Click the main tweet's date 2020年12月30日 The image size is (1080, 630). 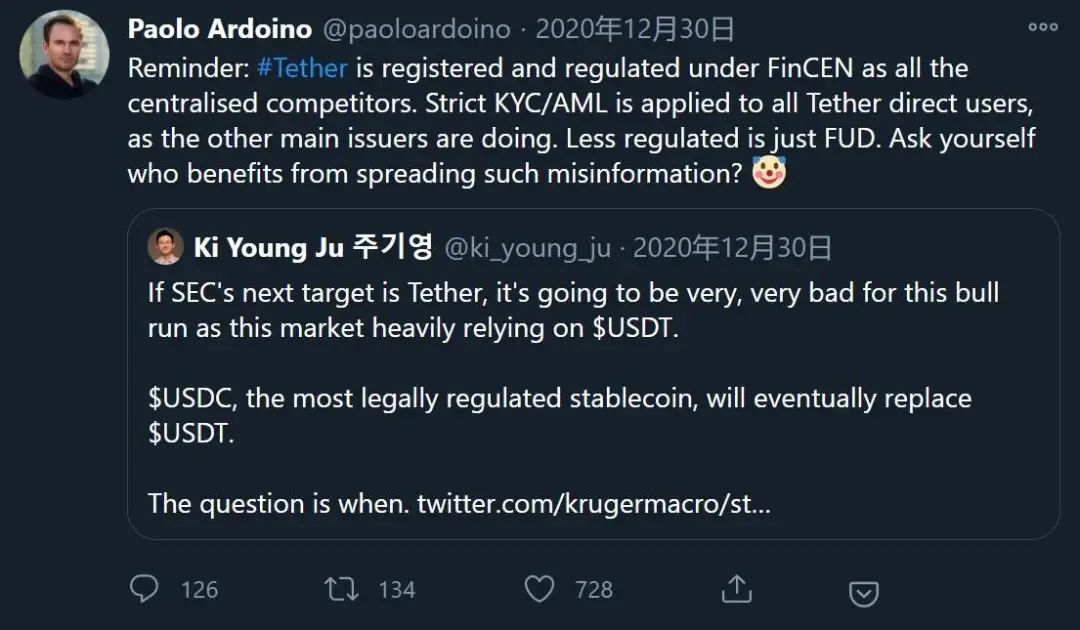(635, 29)
